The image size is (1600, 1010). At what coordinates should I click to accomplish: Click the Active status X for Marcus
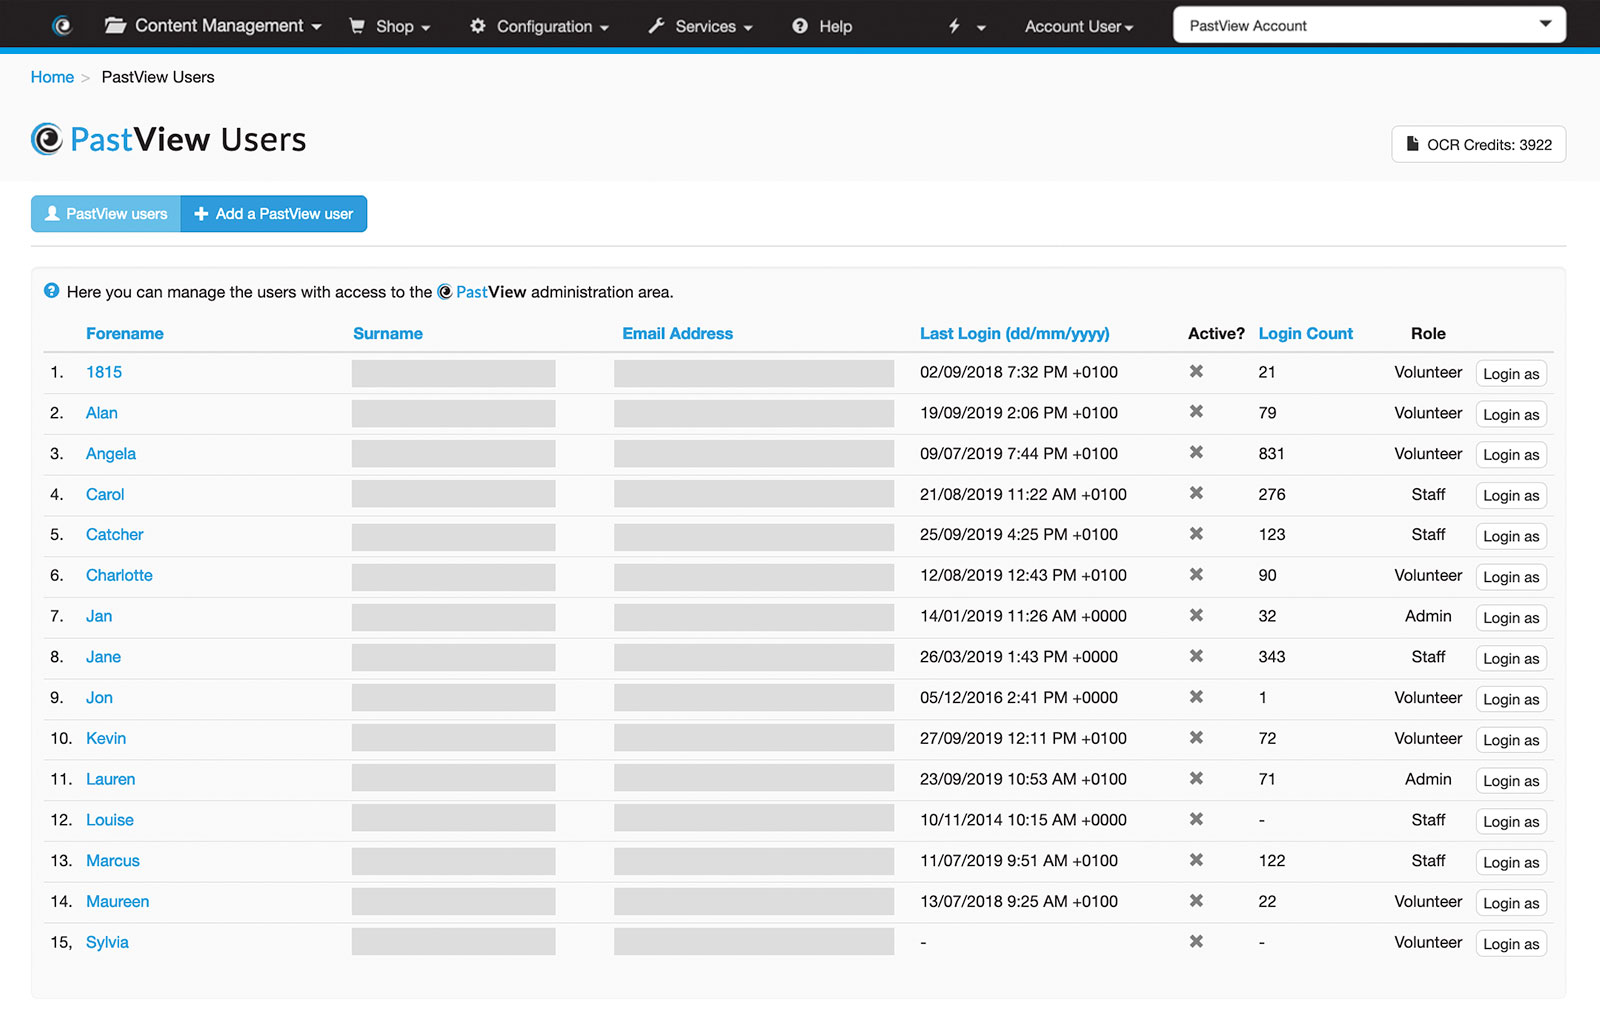1196,860
